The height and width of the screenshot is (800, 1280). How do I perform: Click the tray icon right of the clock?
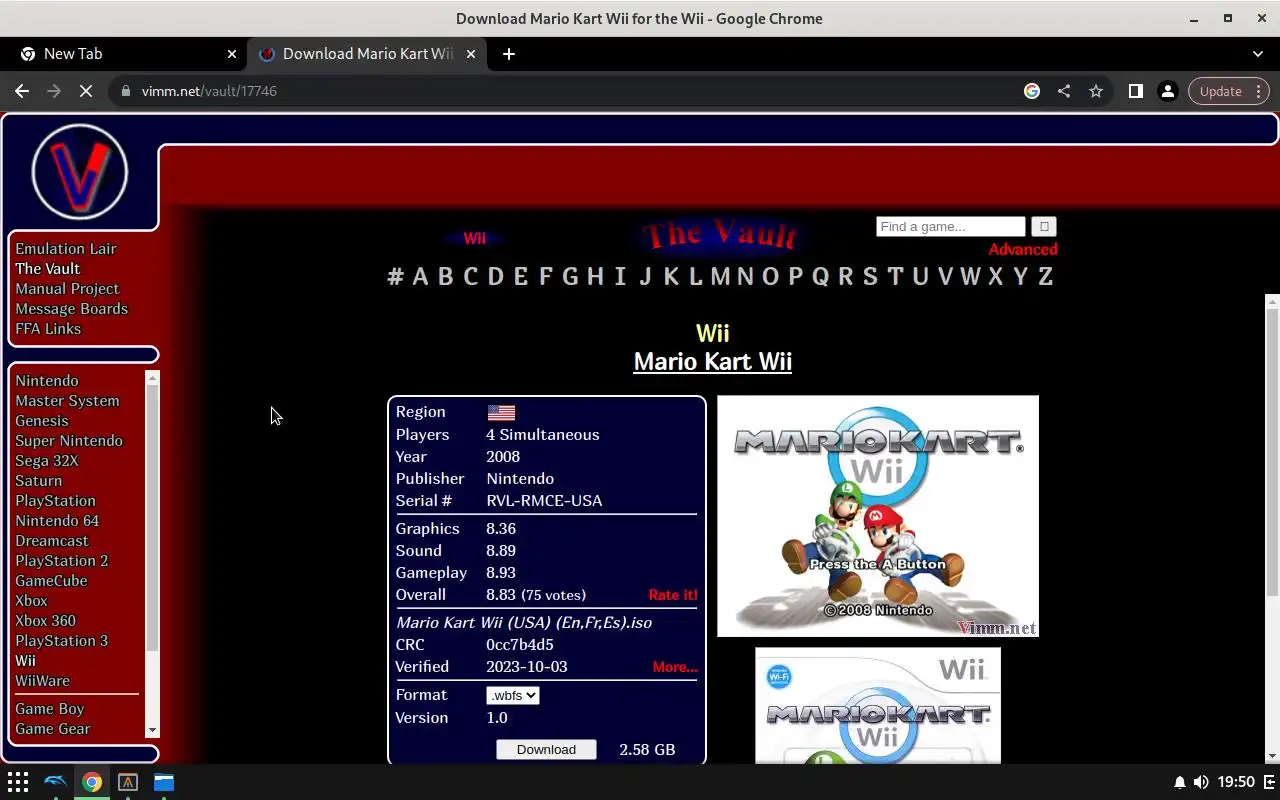(x=1269, y=782)
